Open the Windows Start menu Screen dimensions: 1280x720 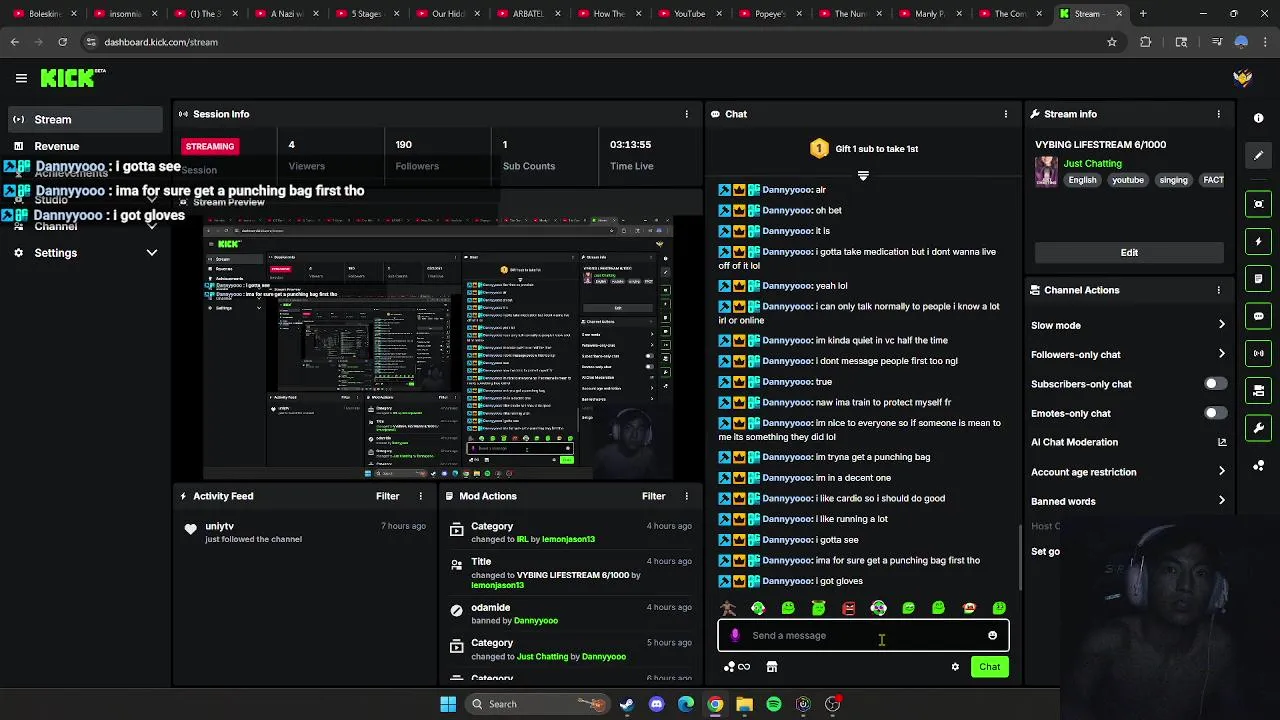448,704
